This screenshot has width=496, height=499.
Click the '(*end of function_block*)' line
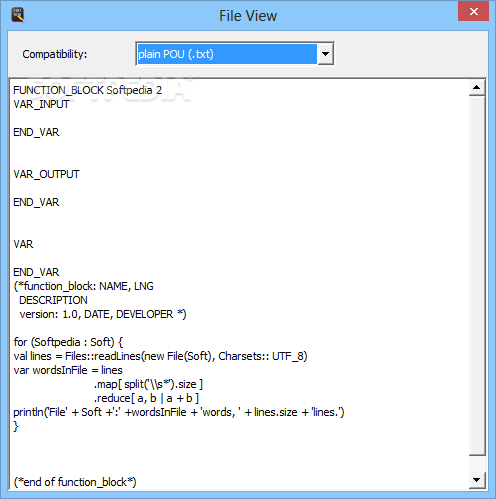click(x=75, y=482)
